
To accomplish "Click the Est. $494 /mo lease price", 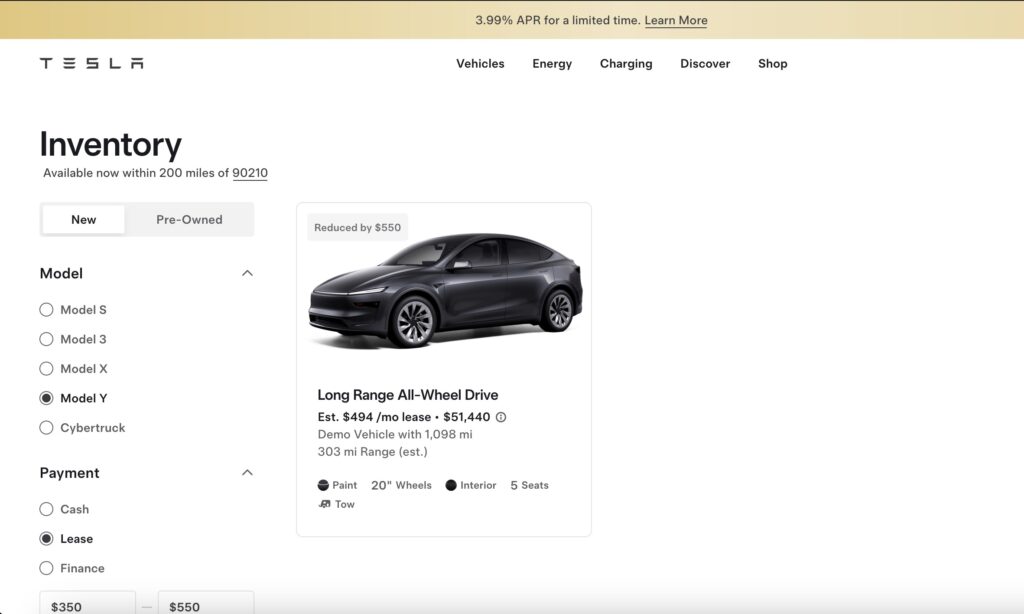I will (x=374, y=417).
